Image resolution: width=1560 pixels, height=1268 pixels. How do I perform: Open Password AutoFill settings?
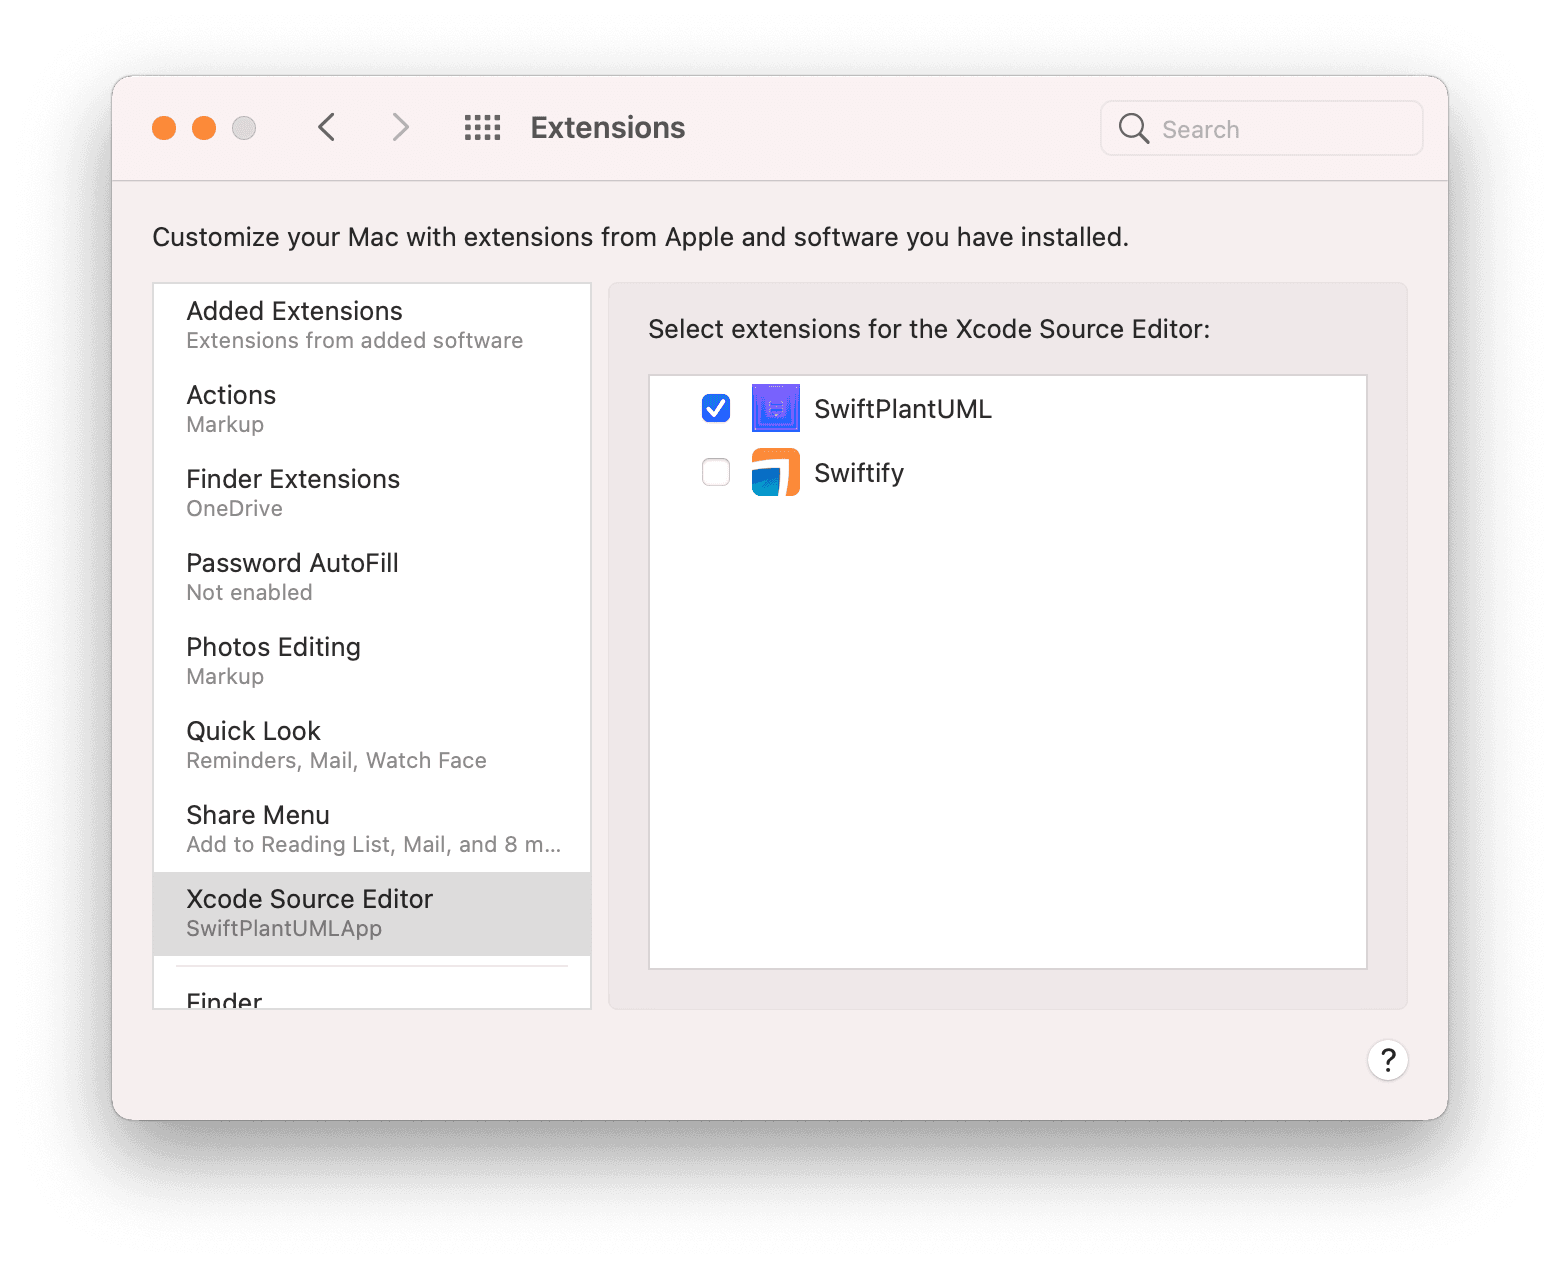[x=292, y=575]
